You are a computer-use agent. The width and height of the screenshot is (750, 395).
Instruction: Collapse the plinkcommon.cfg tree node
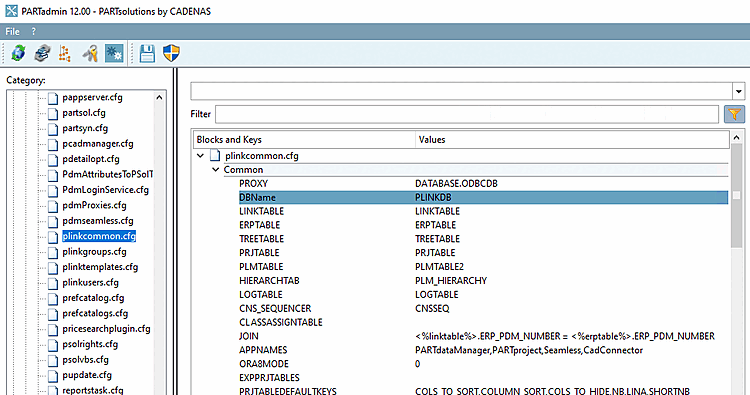(200, 155)
